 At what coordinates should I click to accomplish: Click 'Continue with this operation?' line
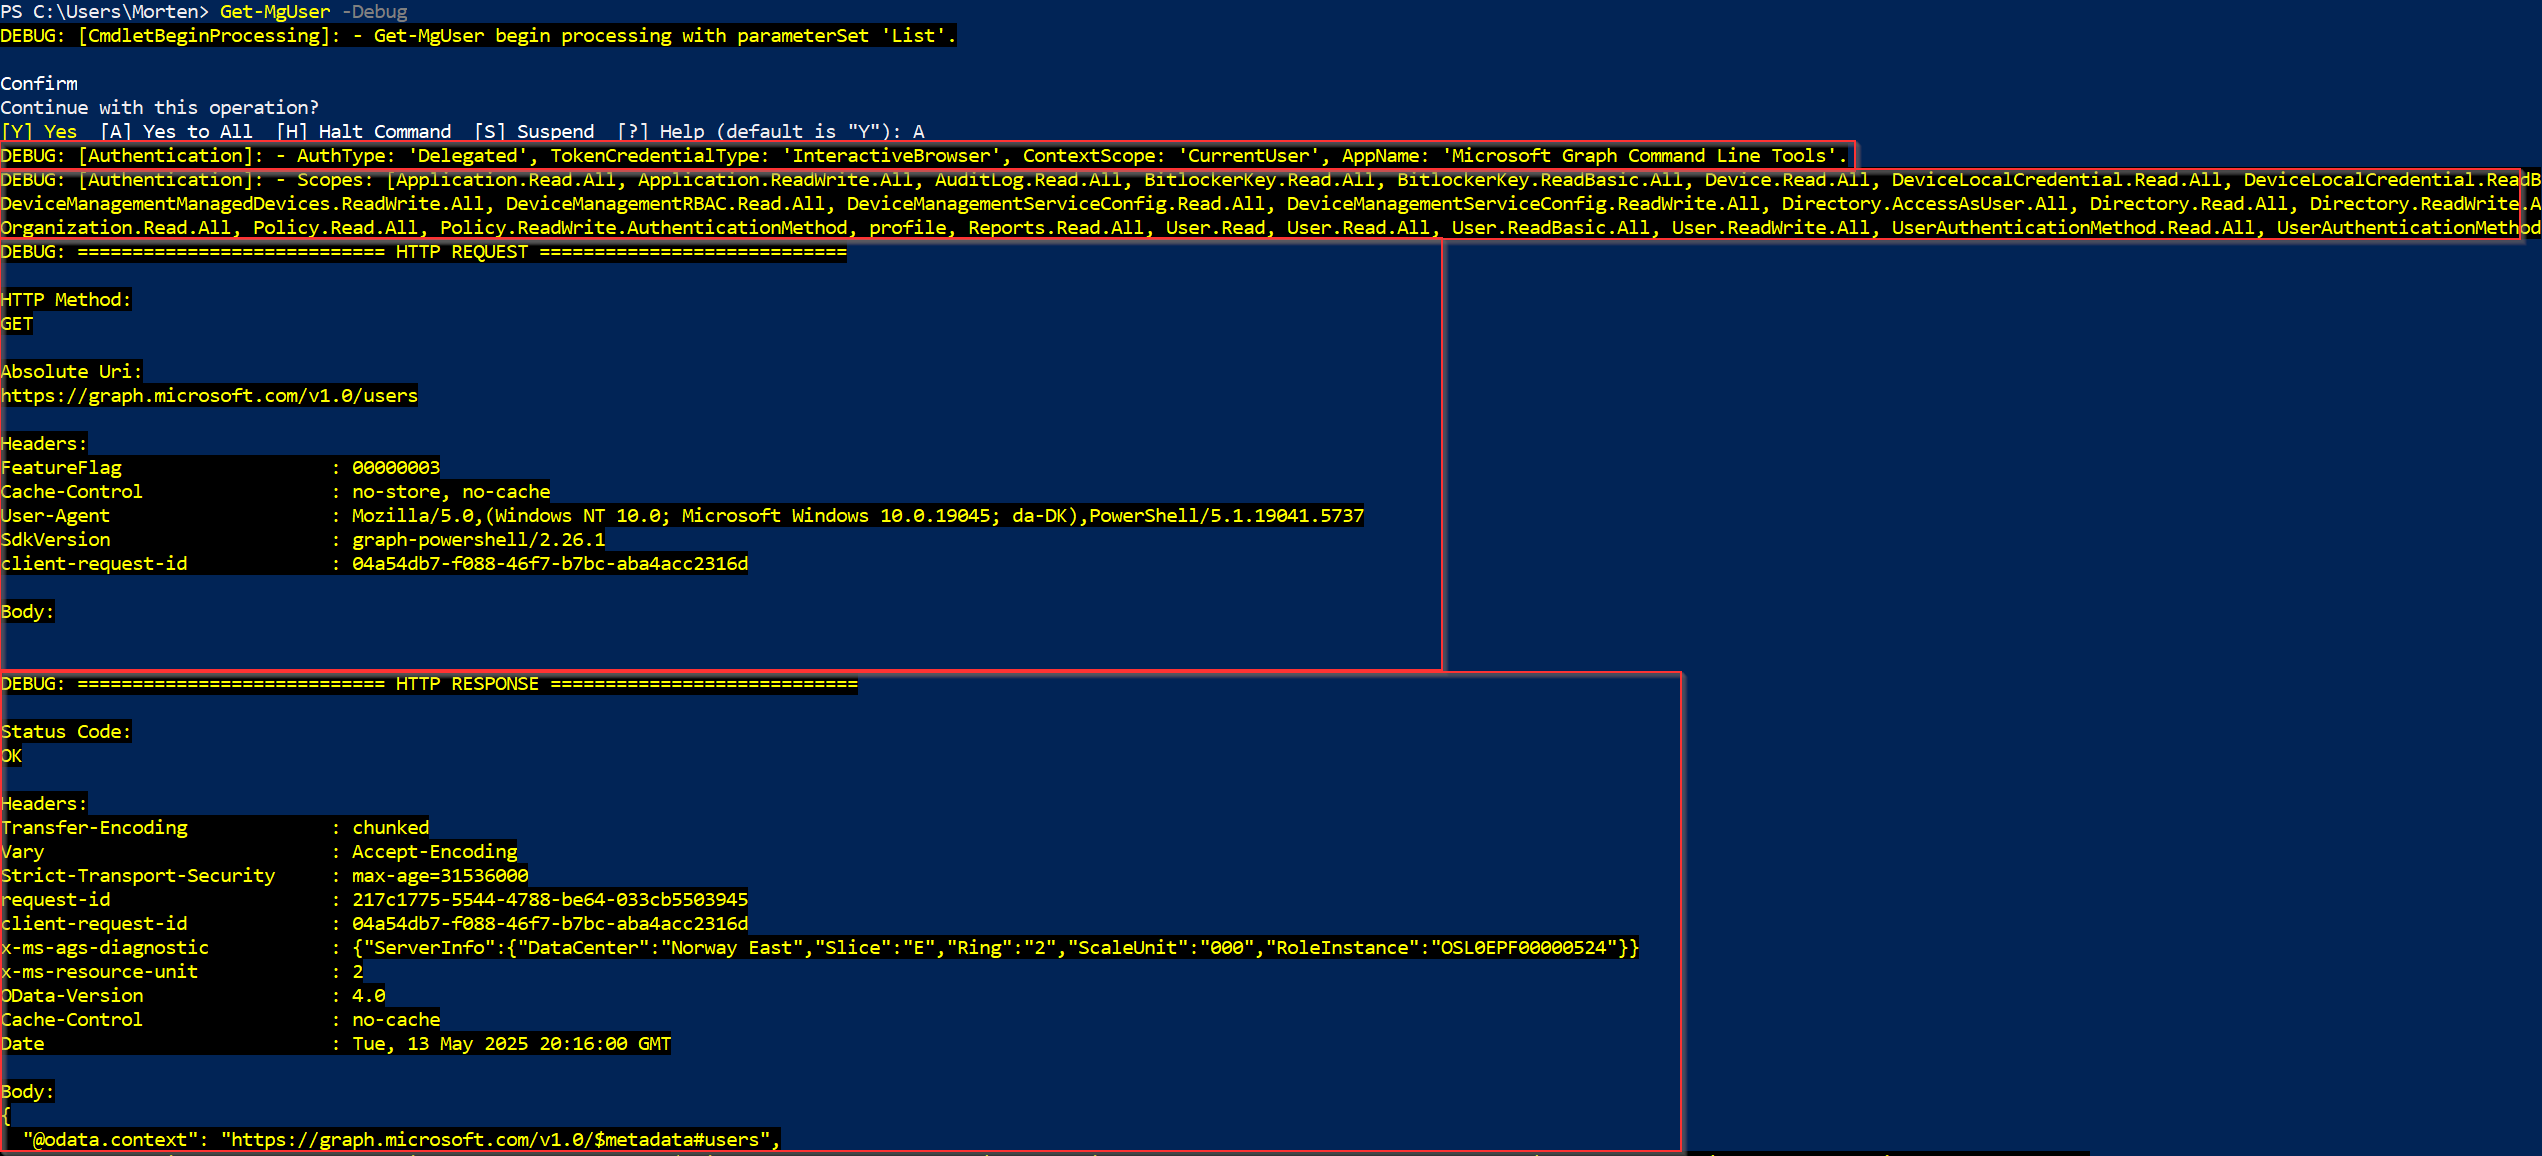point(160,108)
